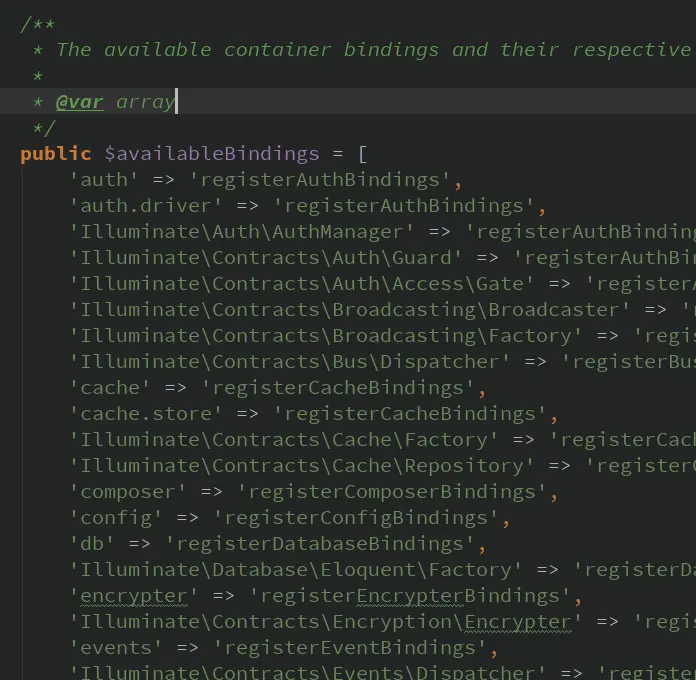The height and width of the screenshot is (680, 696).
Task: Click the 'public' keyword
Action: (55, 154)
